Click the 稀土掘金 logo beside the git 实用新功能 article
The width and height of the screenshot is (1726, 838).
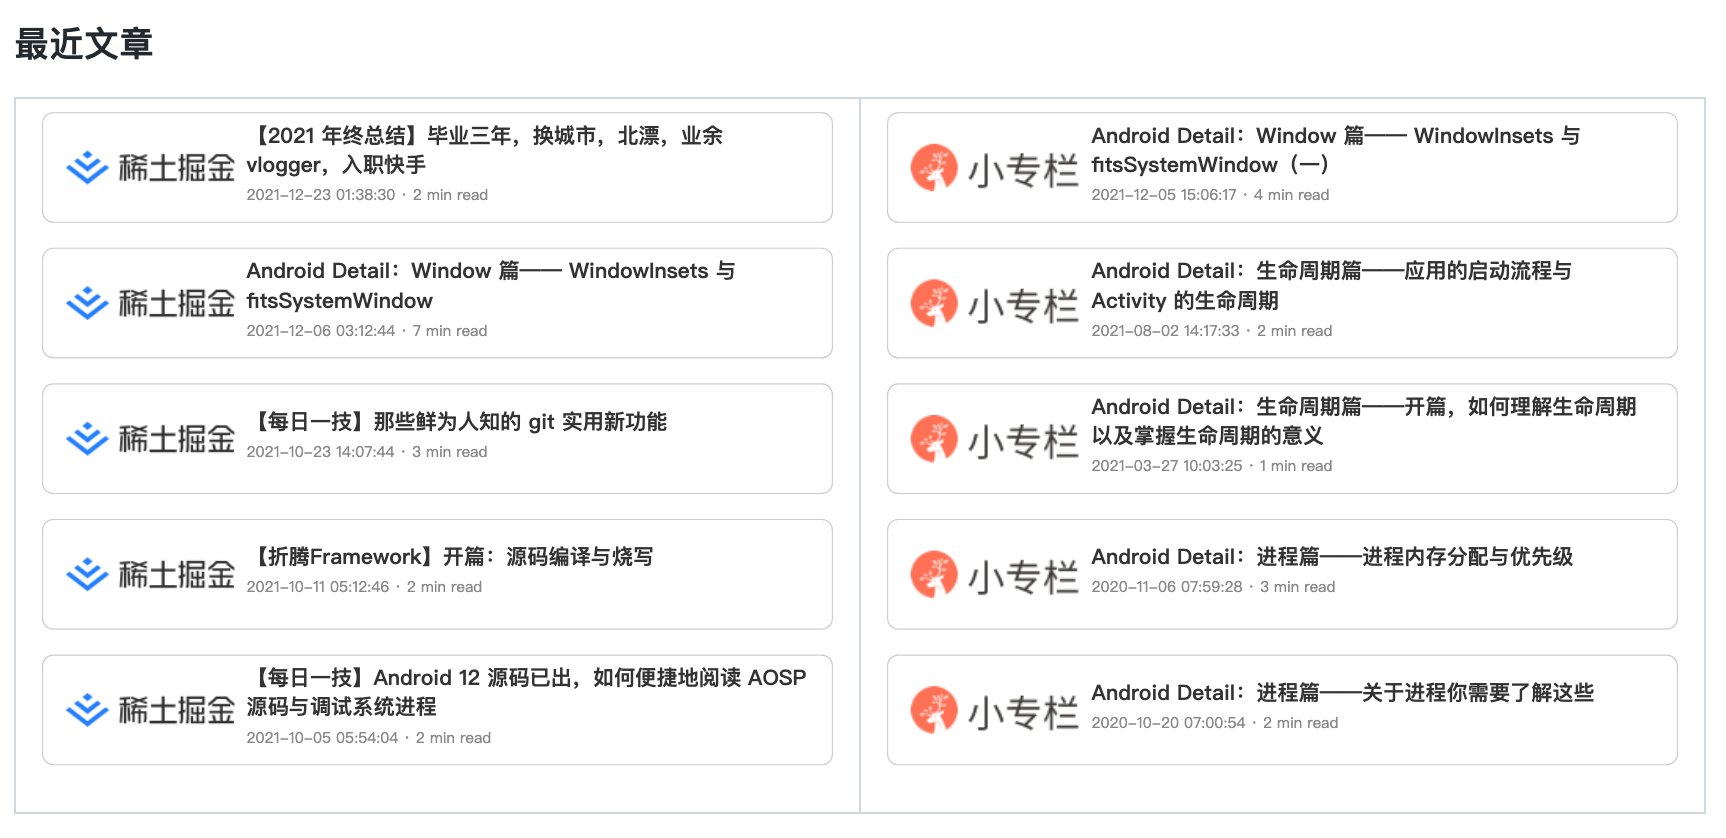point(150,438)
